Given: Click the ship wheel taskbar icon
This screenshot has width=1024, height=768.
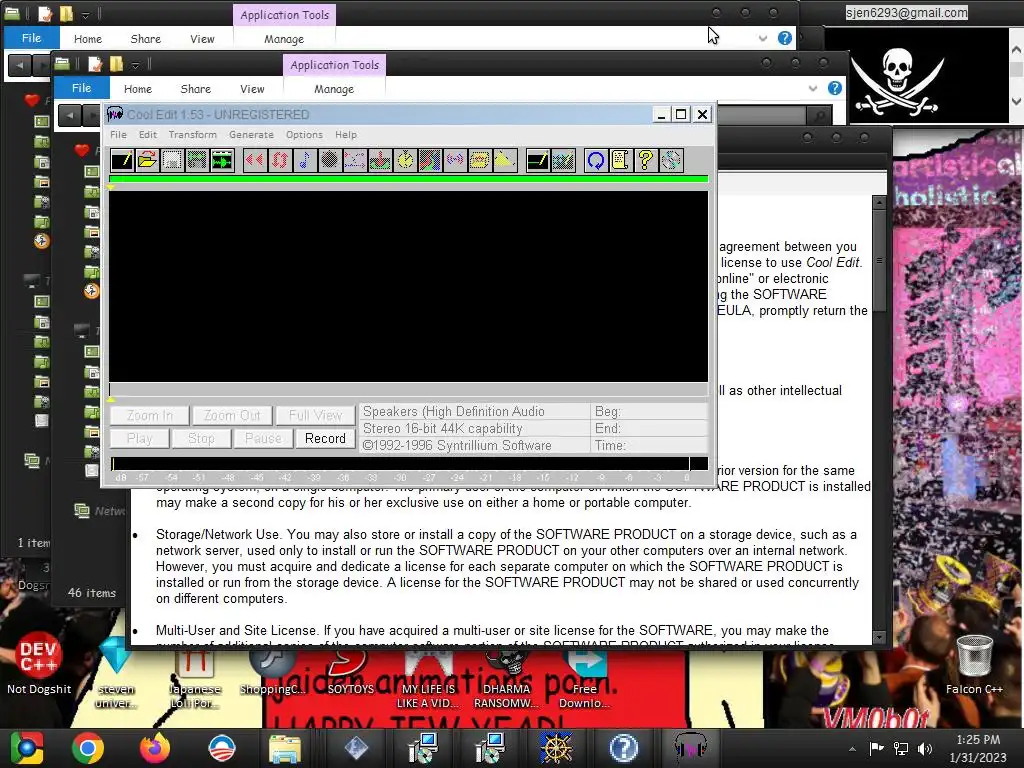Looking at the screenshot, I should (556, 748).
